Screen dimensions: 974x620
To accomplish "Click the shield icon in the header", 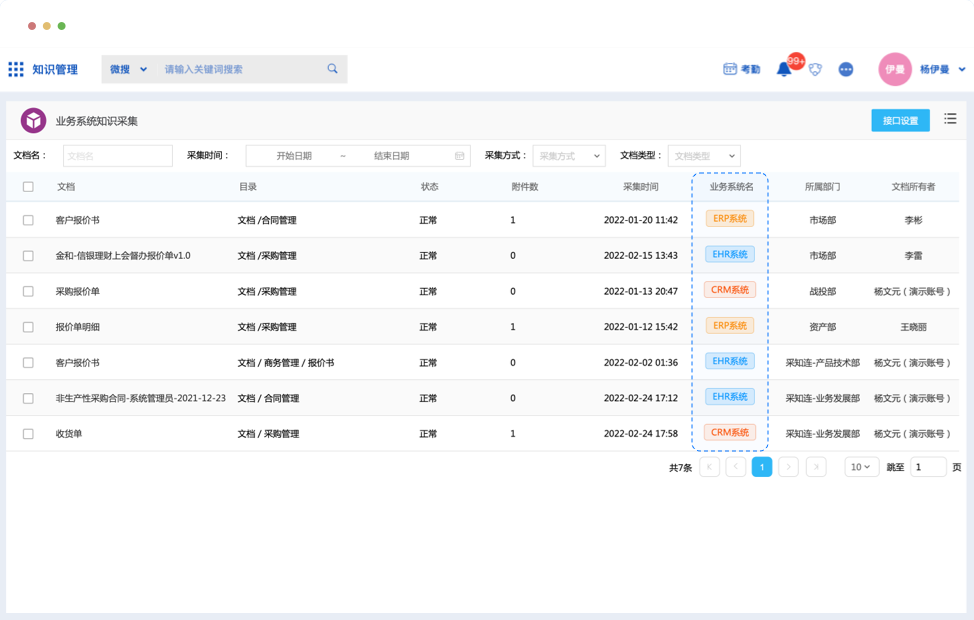I will (815, 69).
